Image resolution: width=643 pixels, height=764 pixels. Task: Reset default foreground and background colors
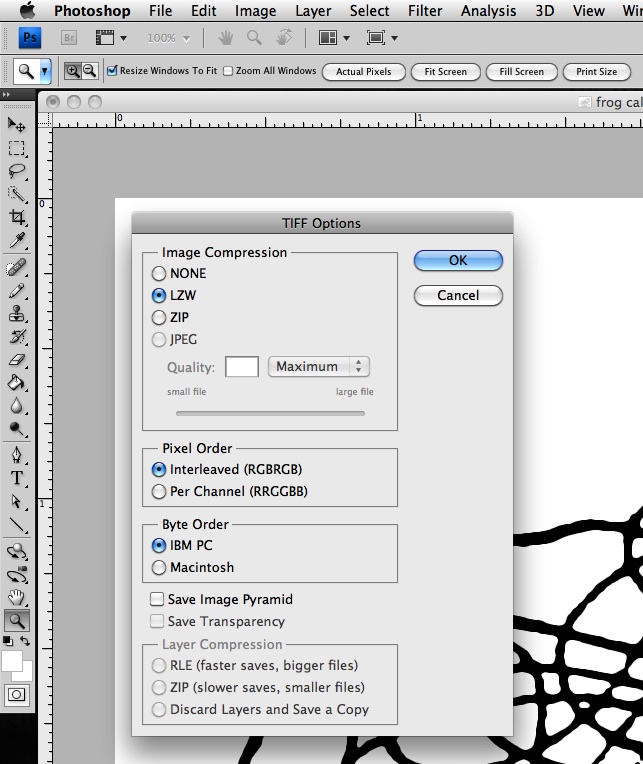8,641
